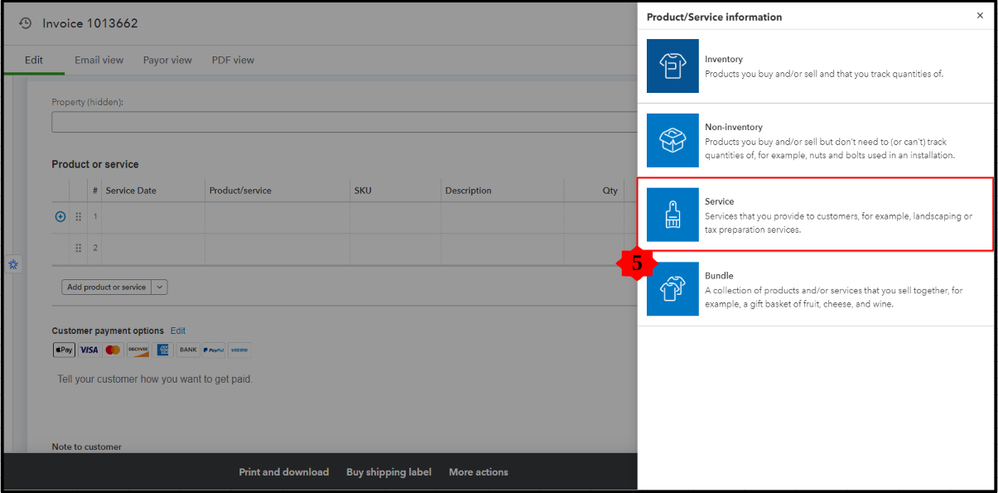The width and height of the screenshot is (998, 493).
Task: Click Print and download
Action: [284, 472]
